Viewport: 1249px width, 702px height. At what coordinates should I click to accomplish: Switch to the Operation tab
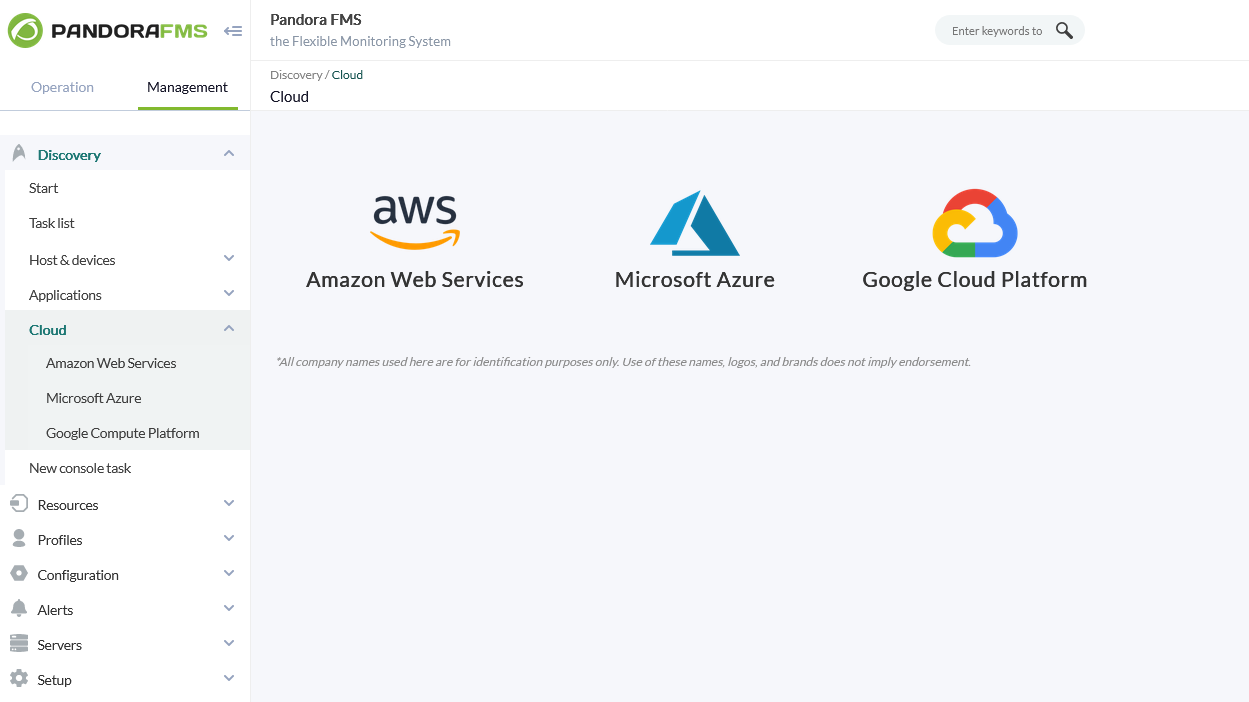(x=62, y=87)
